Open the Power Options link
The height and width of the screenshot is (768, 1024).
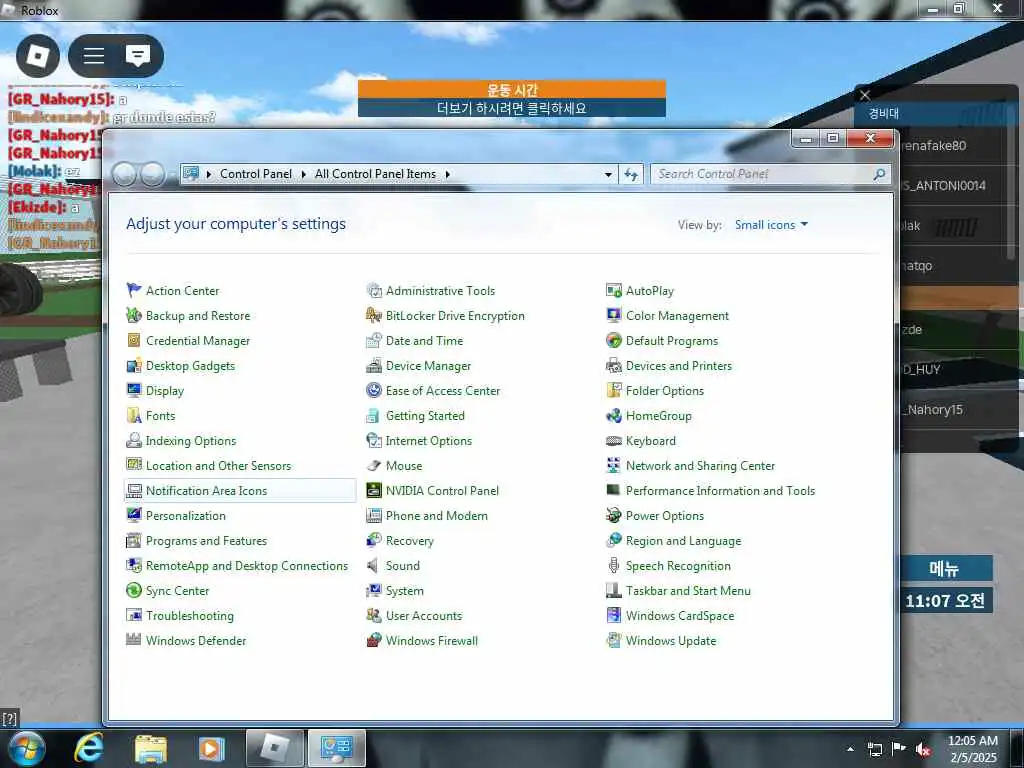coord(665,516)
